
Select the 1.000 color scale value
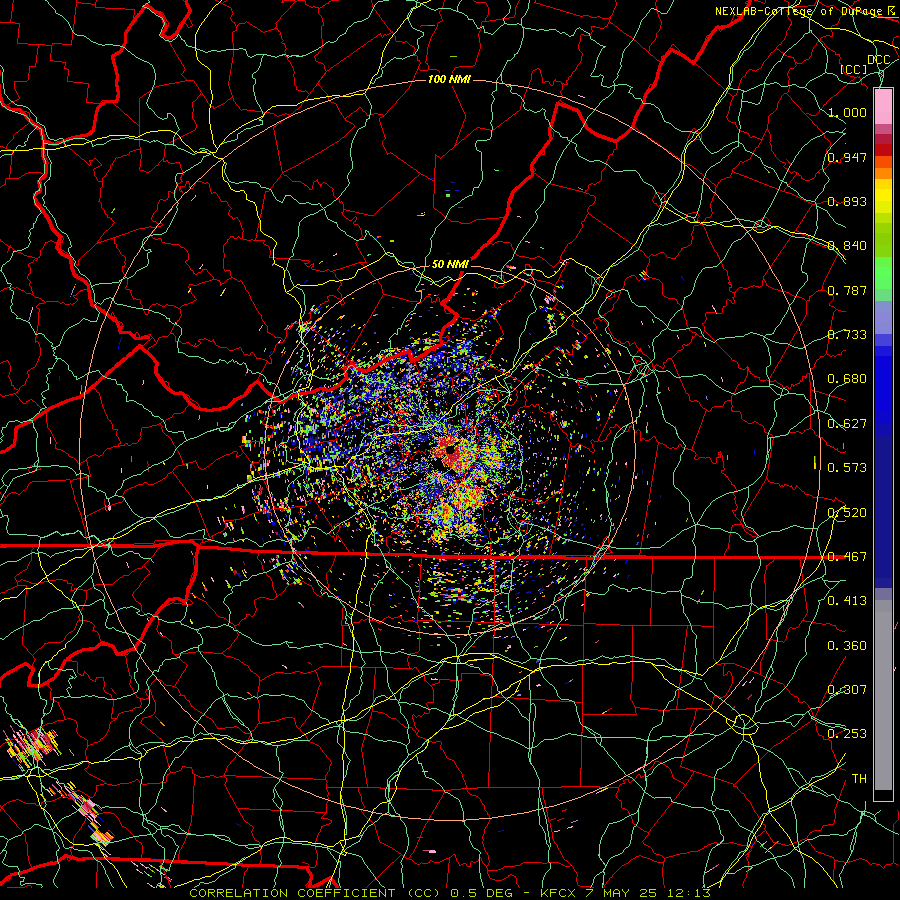click(847, 112)
